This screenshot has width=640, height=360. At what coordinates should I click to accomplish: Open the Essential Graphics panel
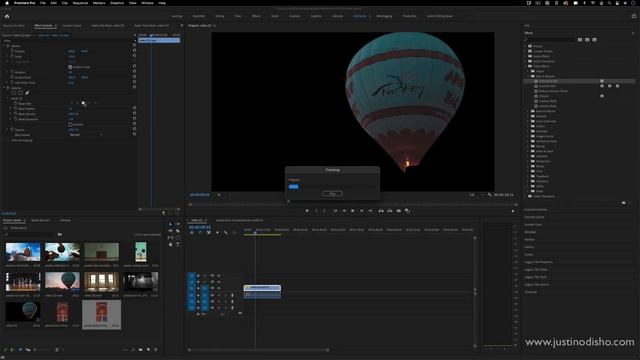tap(536, 210)
